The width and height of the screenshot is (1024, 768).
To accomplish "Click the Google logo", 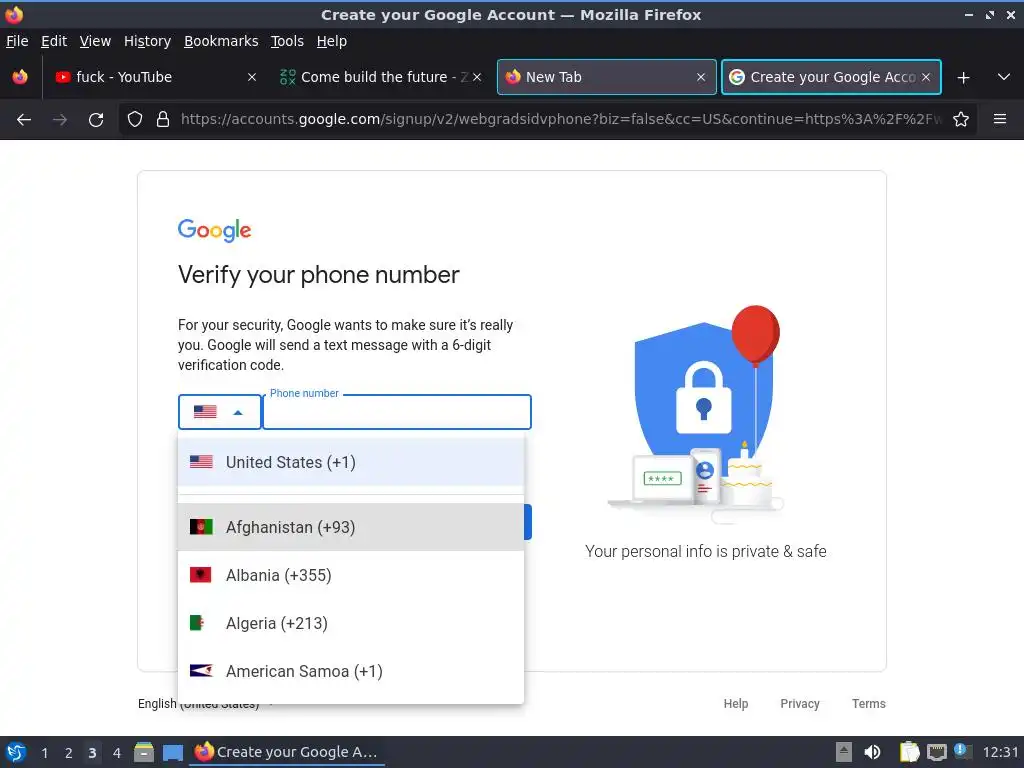I will [214, 230].
